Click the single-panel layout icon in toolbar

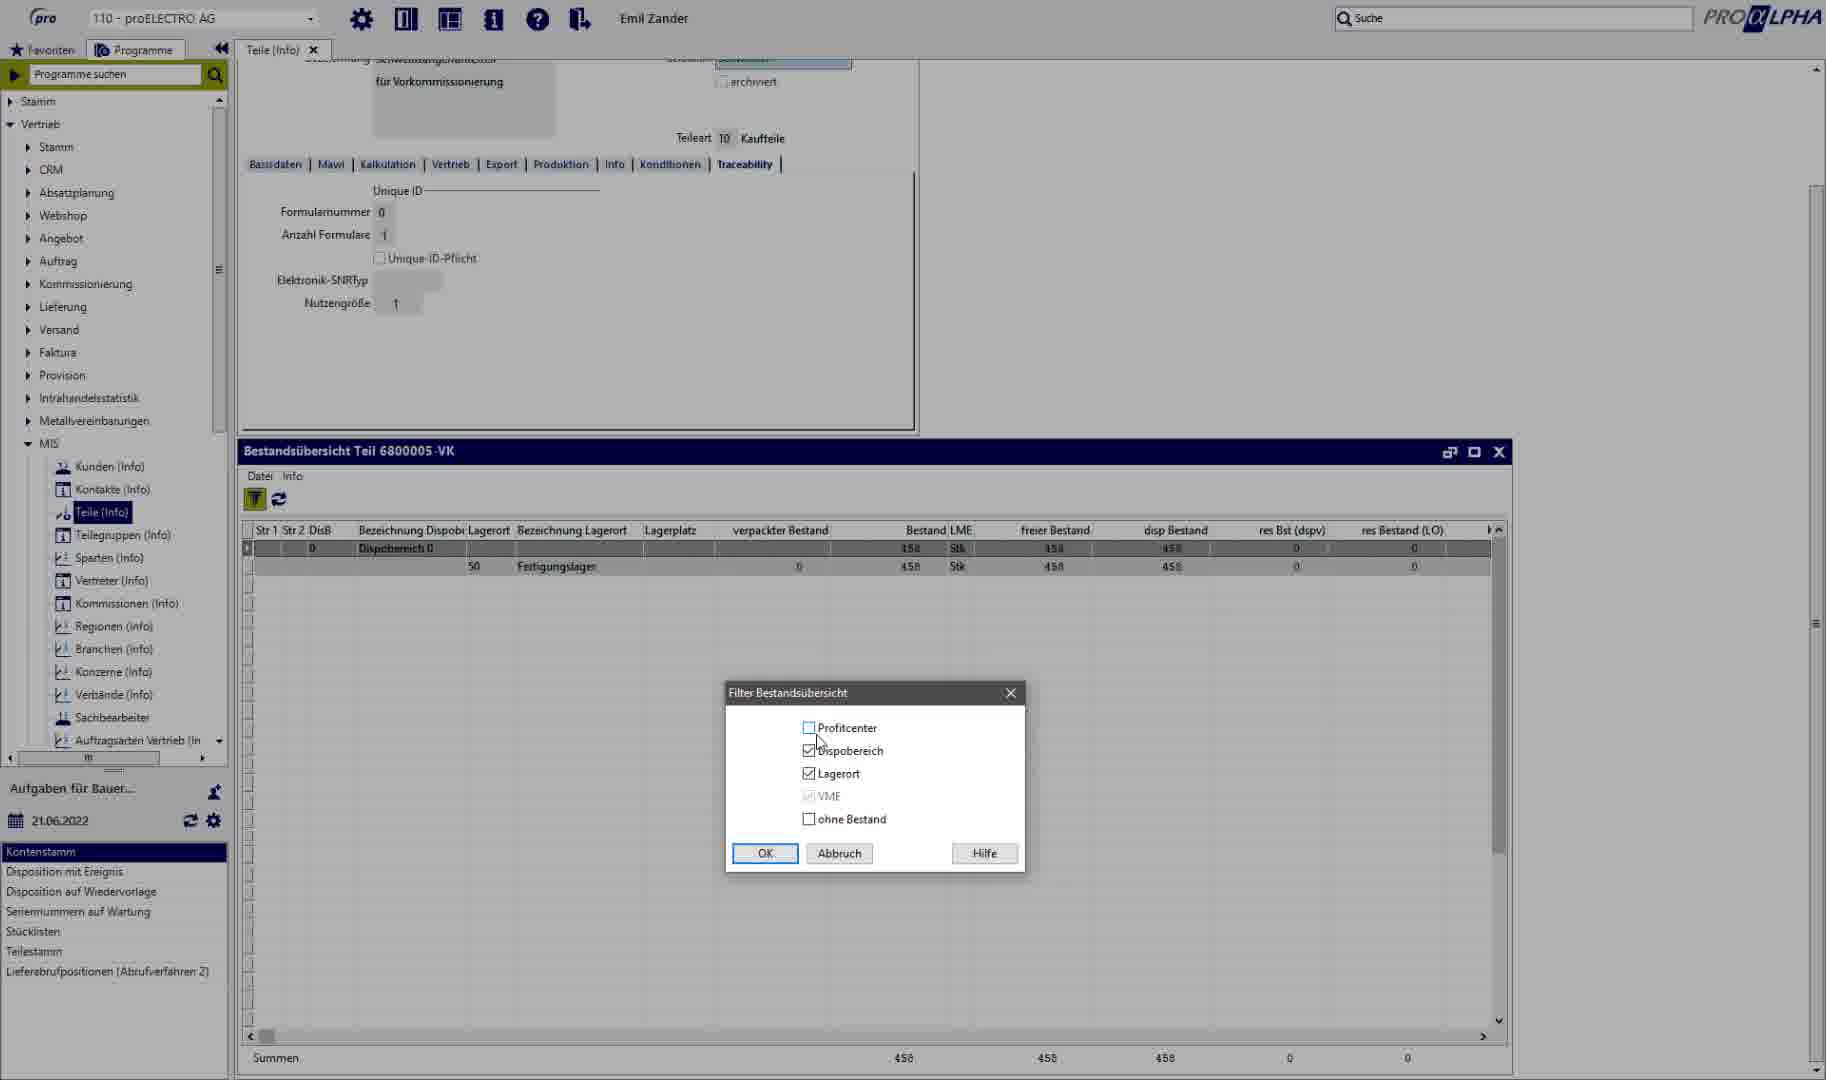pos(406,19)
